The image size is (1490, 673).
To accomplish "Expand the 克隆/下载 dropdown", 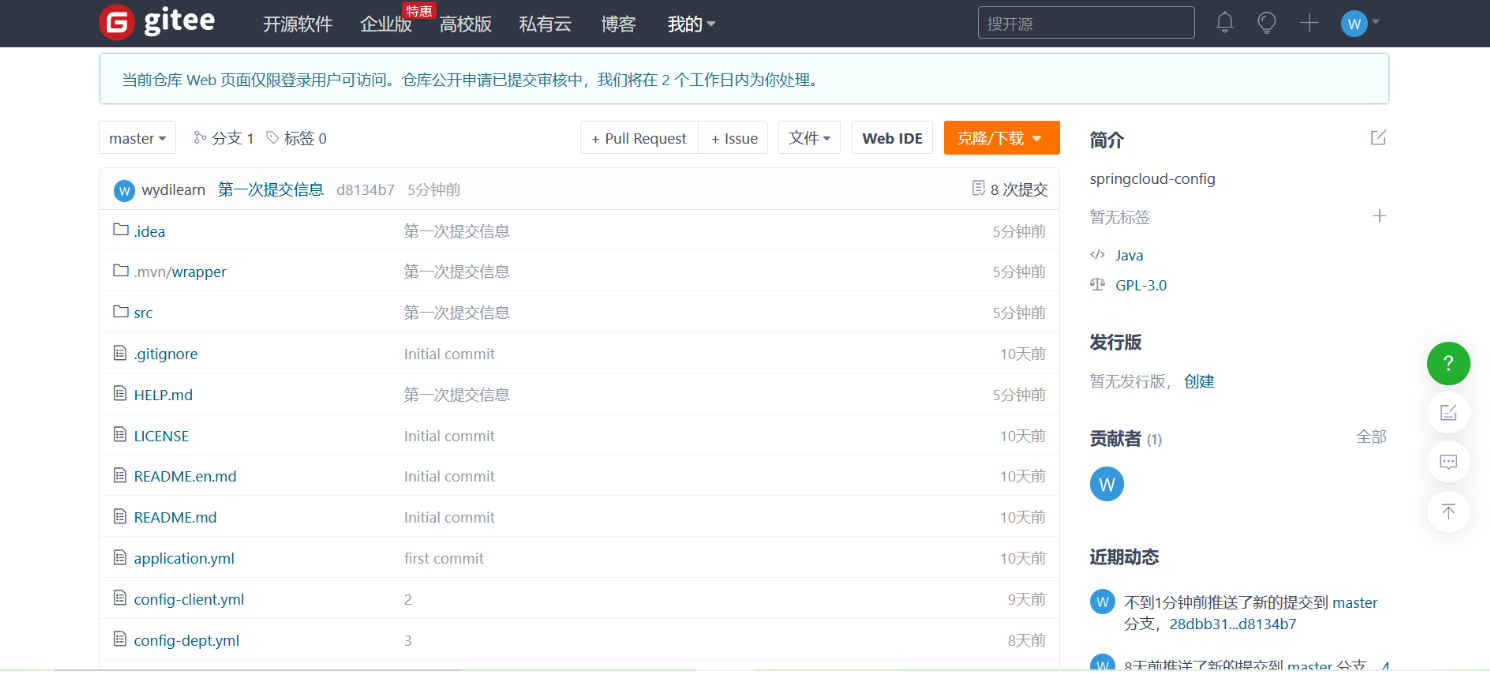I will [x=1001, y=138].
